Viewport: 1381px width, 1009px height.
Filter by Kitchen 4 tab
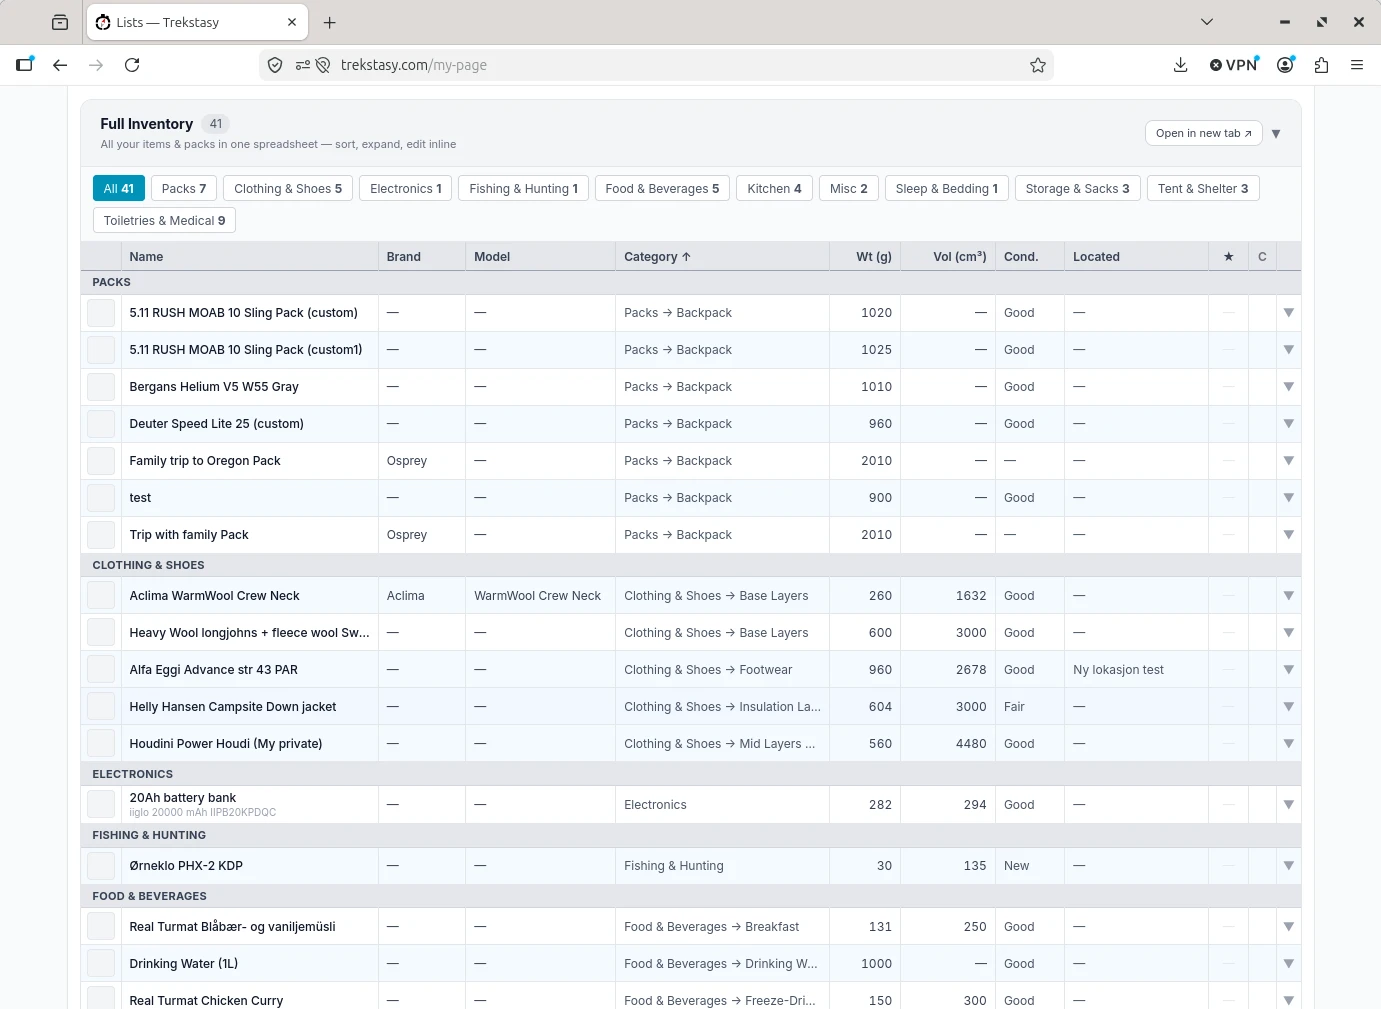click(774, 189)
